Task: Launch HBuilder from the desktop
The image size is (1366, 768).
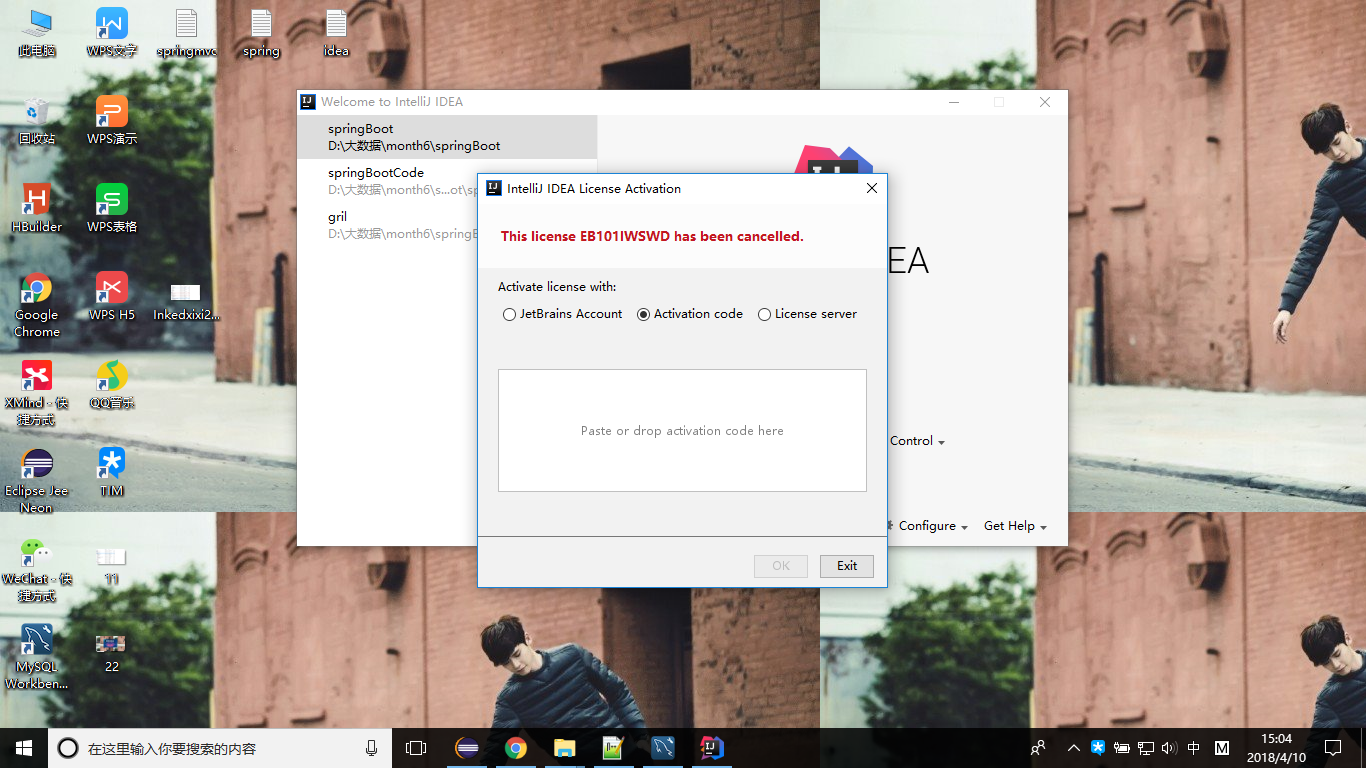Action: [37, 209]
